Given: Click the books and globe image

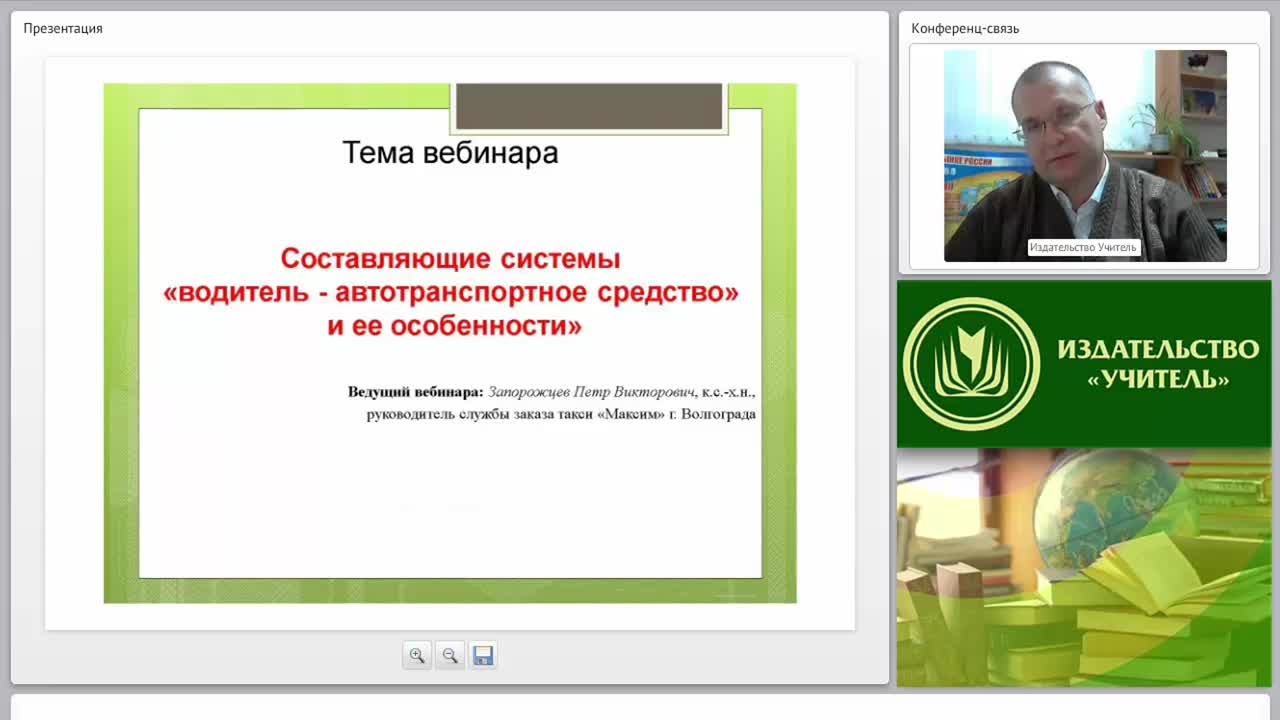Looking at the screenshot, I should tap(1084, 567).
